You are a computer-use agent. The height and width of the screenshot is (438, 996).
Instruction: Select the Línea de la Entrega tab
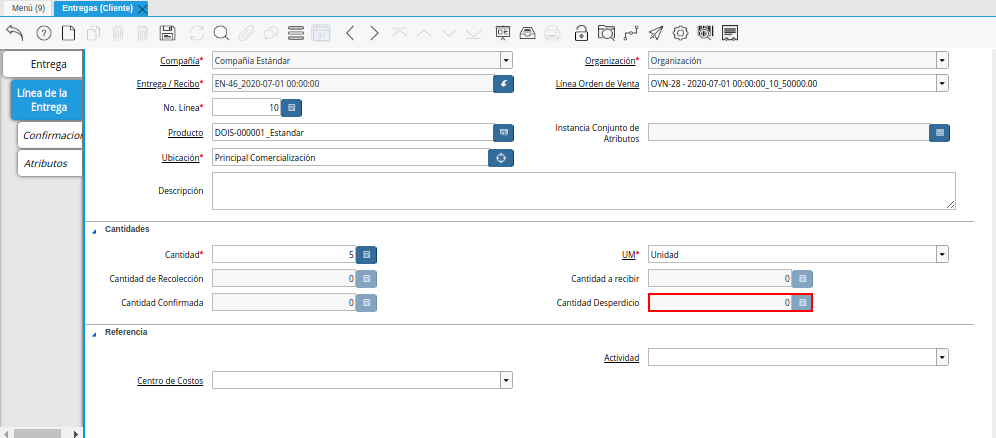point(47,100)
